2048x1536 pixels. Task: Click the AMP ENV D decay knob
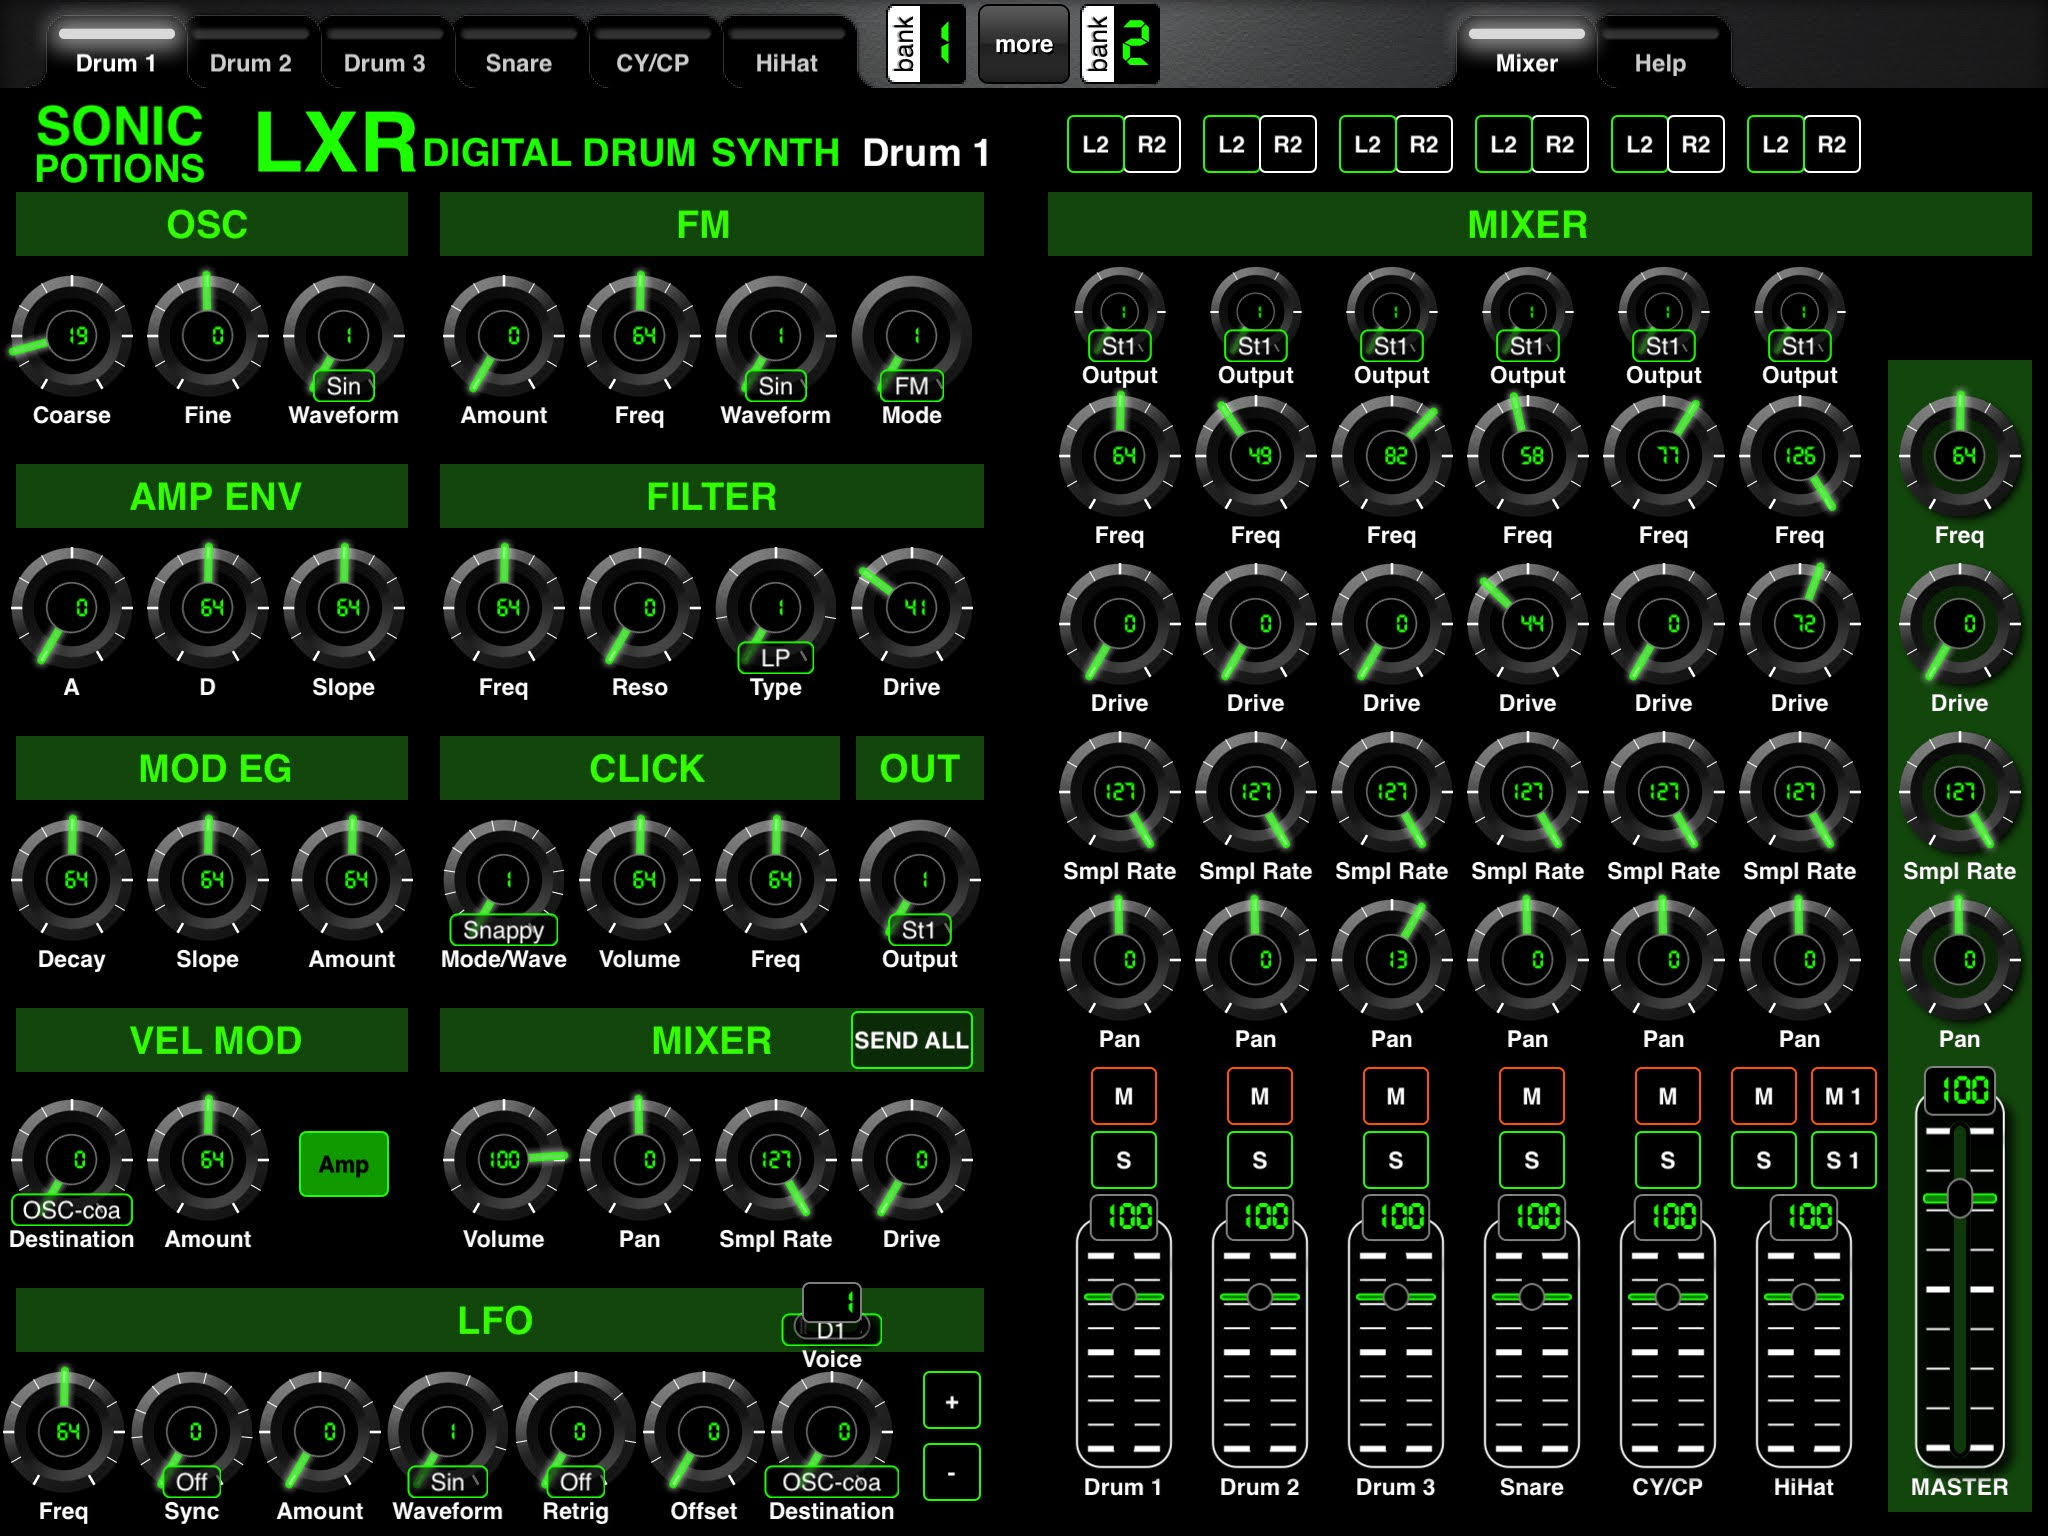[x=208, y=608]
